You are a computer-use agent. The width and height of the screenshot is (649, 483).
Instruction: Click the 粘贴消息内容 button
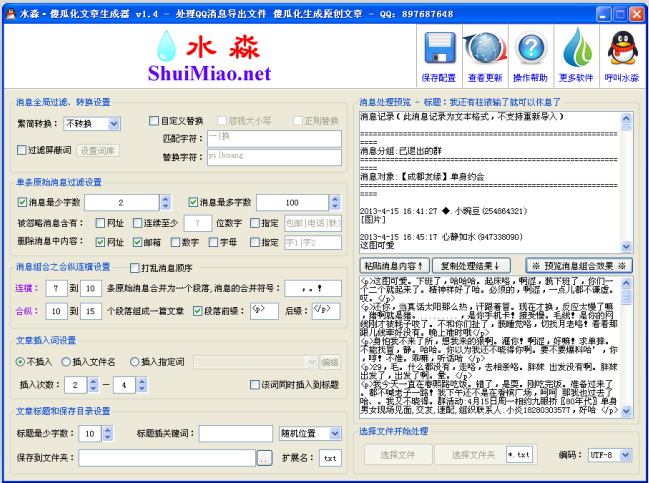(x=394, y=266)
